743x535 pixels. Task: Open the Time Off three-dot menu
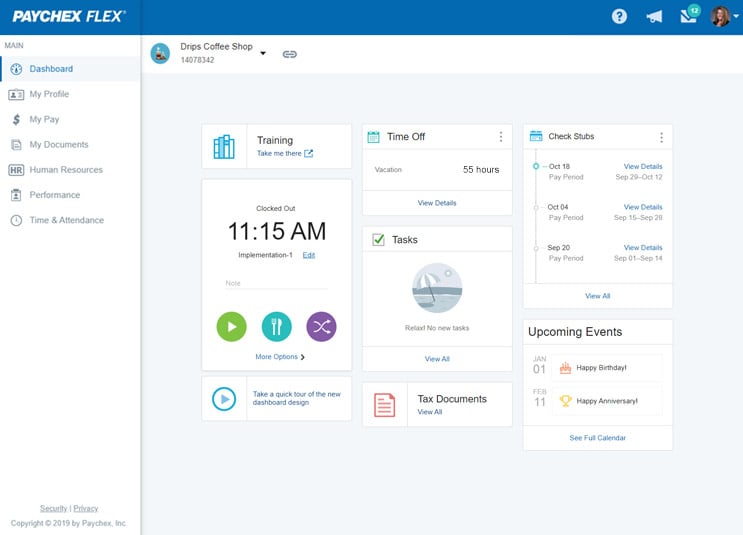[x=501, y=137]
